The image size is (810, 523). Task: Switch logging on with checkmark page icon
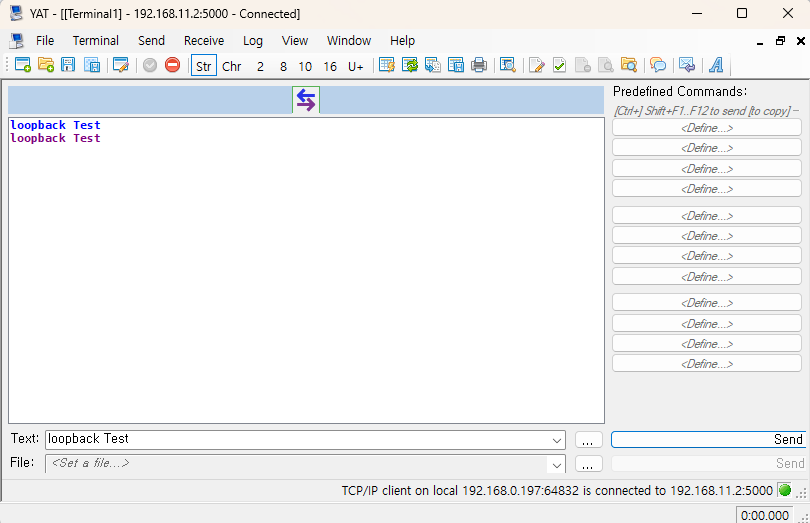coord(559,65)
